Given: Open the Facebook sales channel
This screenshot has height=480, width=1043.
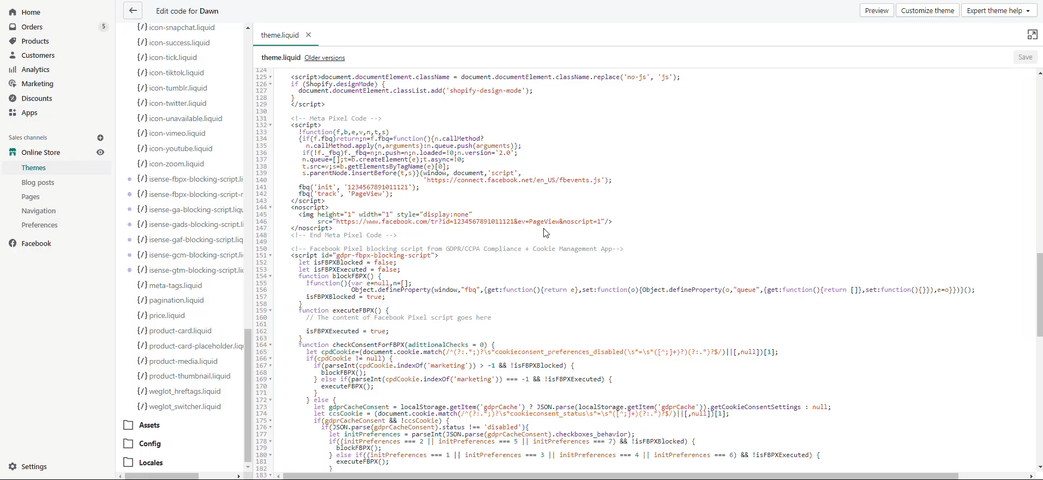Looking at the screenshot, I should coord(36,244).
